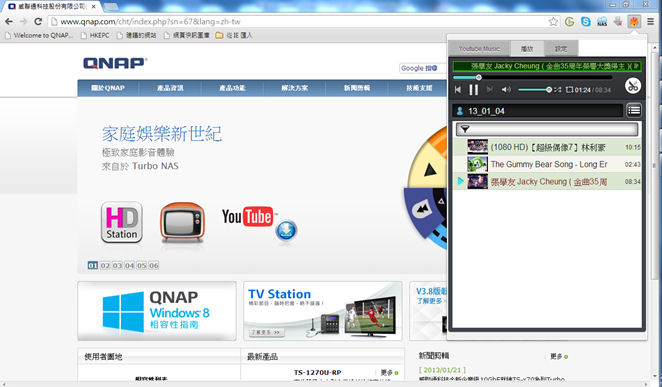Image resolution: width=662 pixels, height=387 pixels.
Task: Bookmark this page with star icon
Action: coord(553,22)
